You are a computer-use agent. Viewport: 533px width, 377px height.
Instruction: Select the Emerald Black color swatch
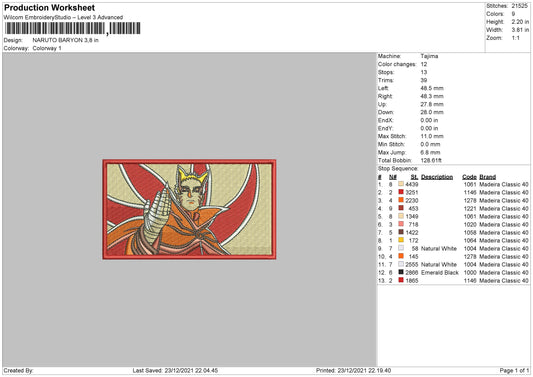(401, 272)
